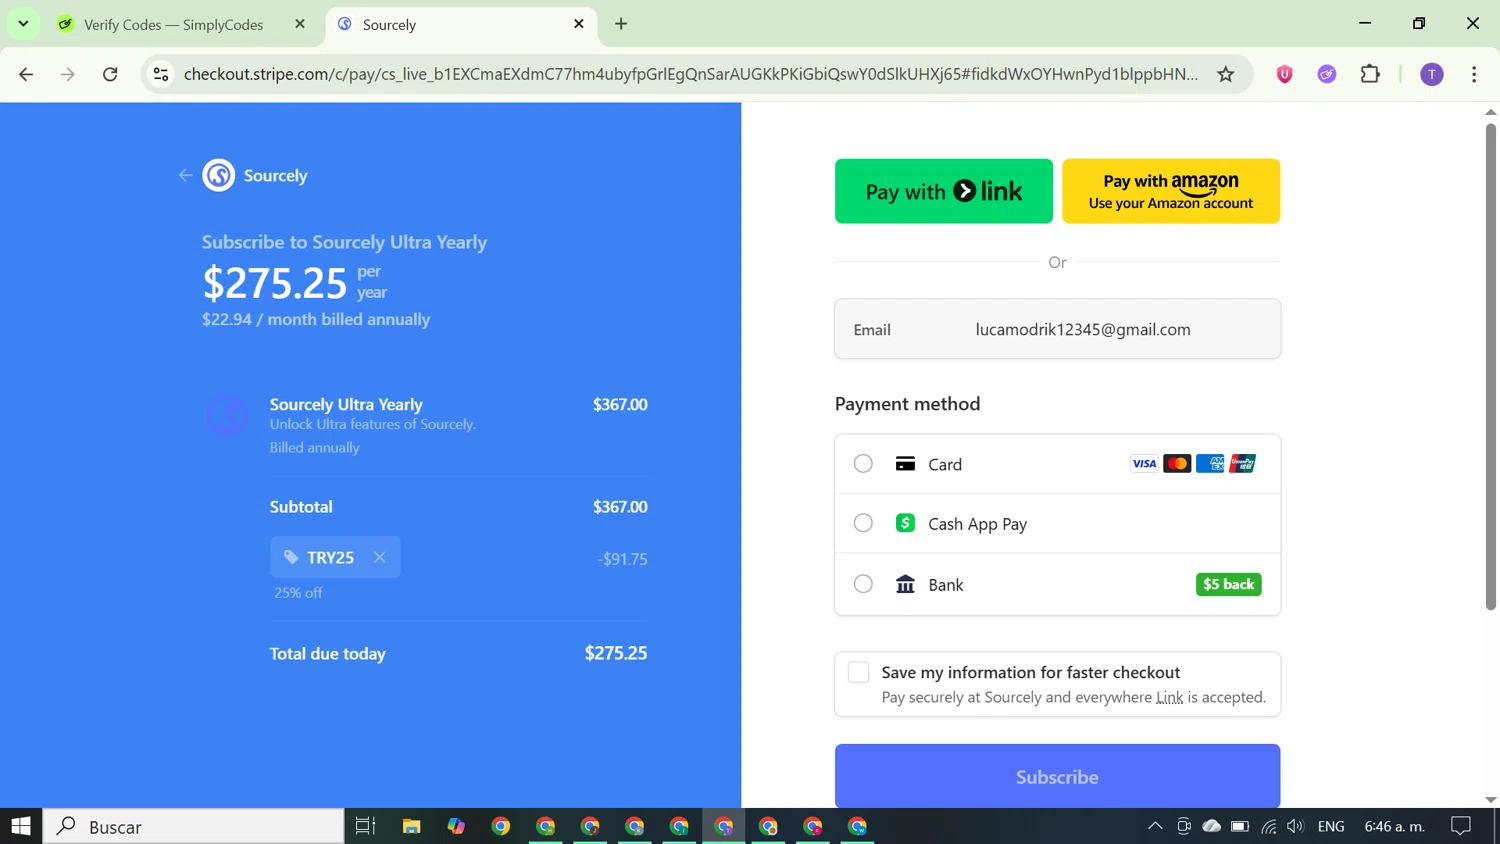The width and height of the screenshot is (1500, 844).
Task: Open the uBlock shield extension
Action: pyautogui.click(x=1285, y=74)
